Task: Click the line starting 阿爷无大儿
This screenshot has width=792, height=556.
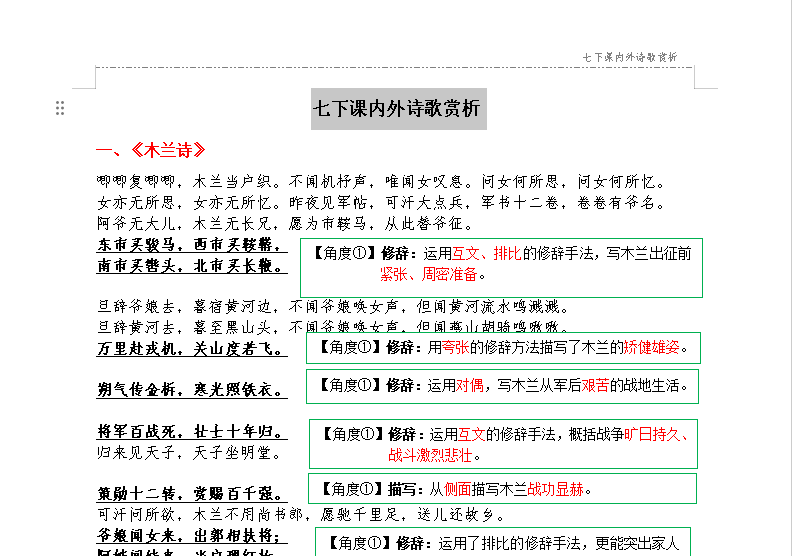Action: click(x=286, y=223)
